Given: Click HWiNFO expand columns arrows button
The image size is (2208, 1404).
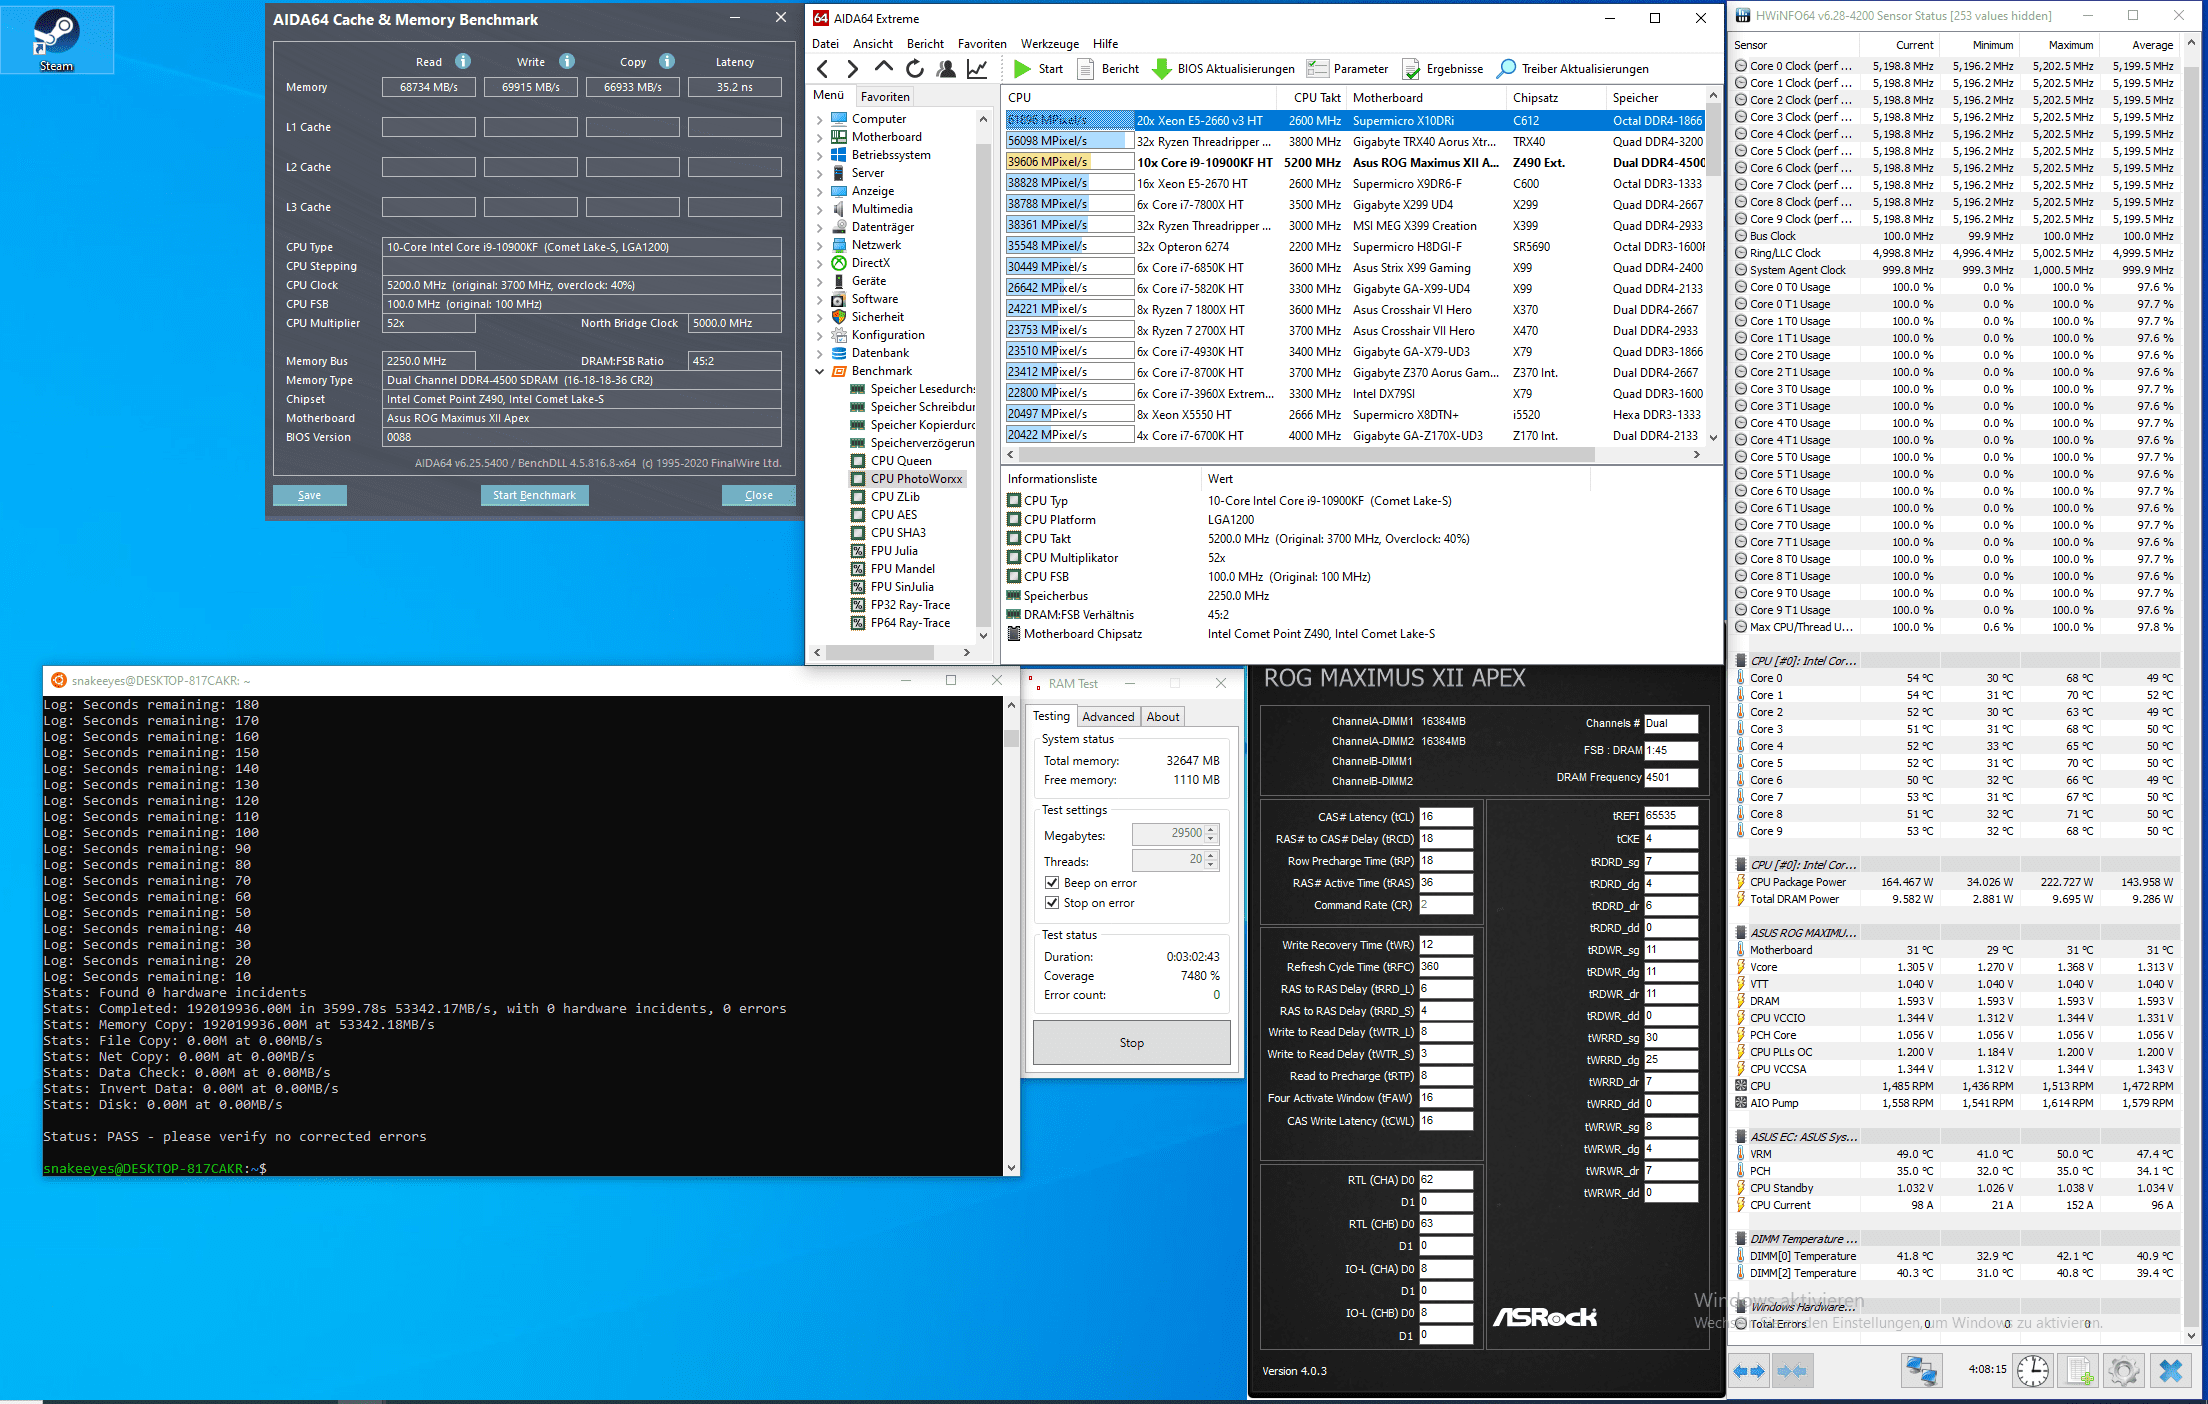Looking at the screenshot, I should [1749, 1371].
